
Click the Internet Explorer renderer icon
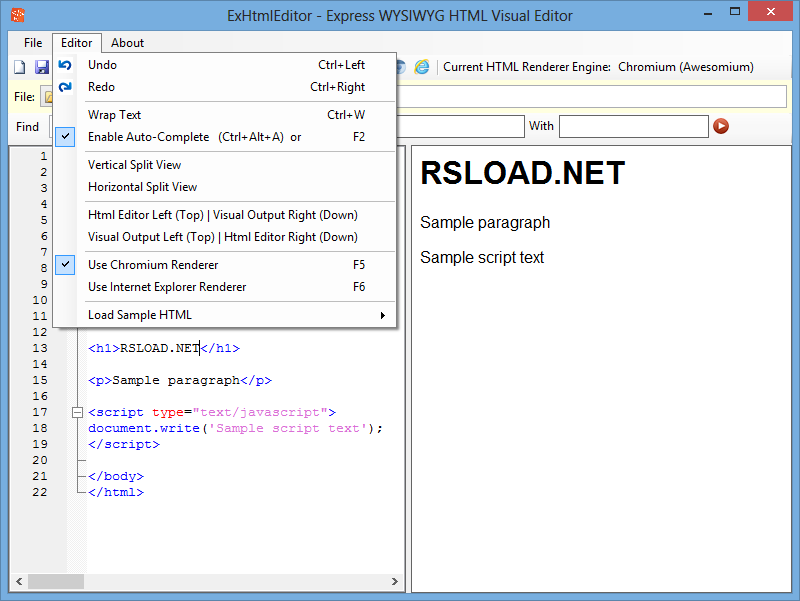coord(422,67)
